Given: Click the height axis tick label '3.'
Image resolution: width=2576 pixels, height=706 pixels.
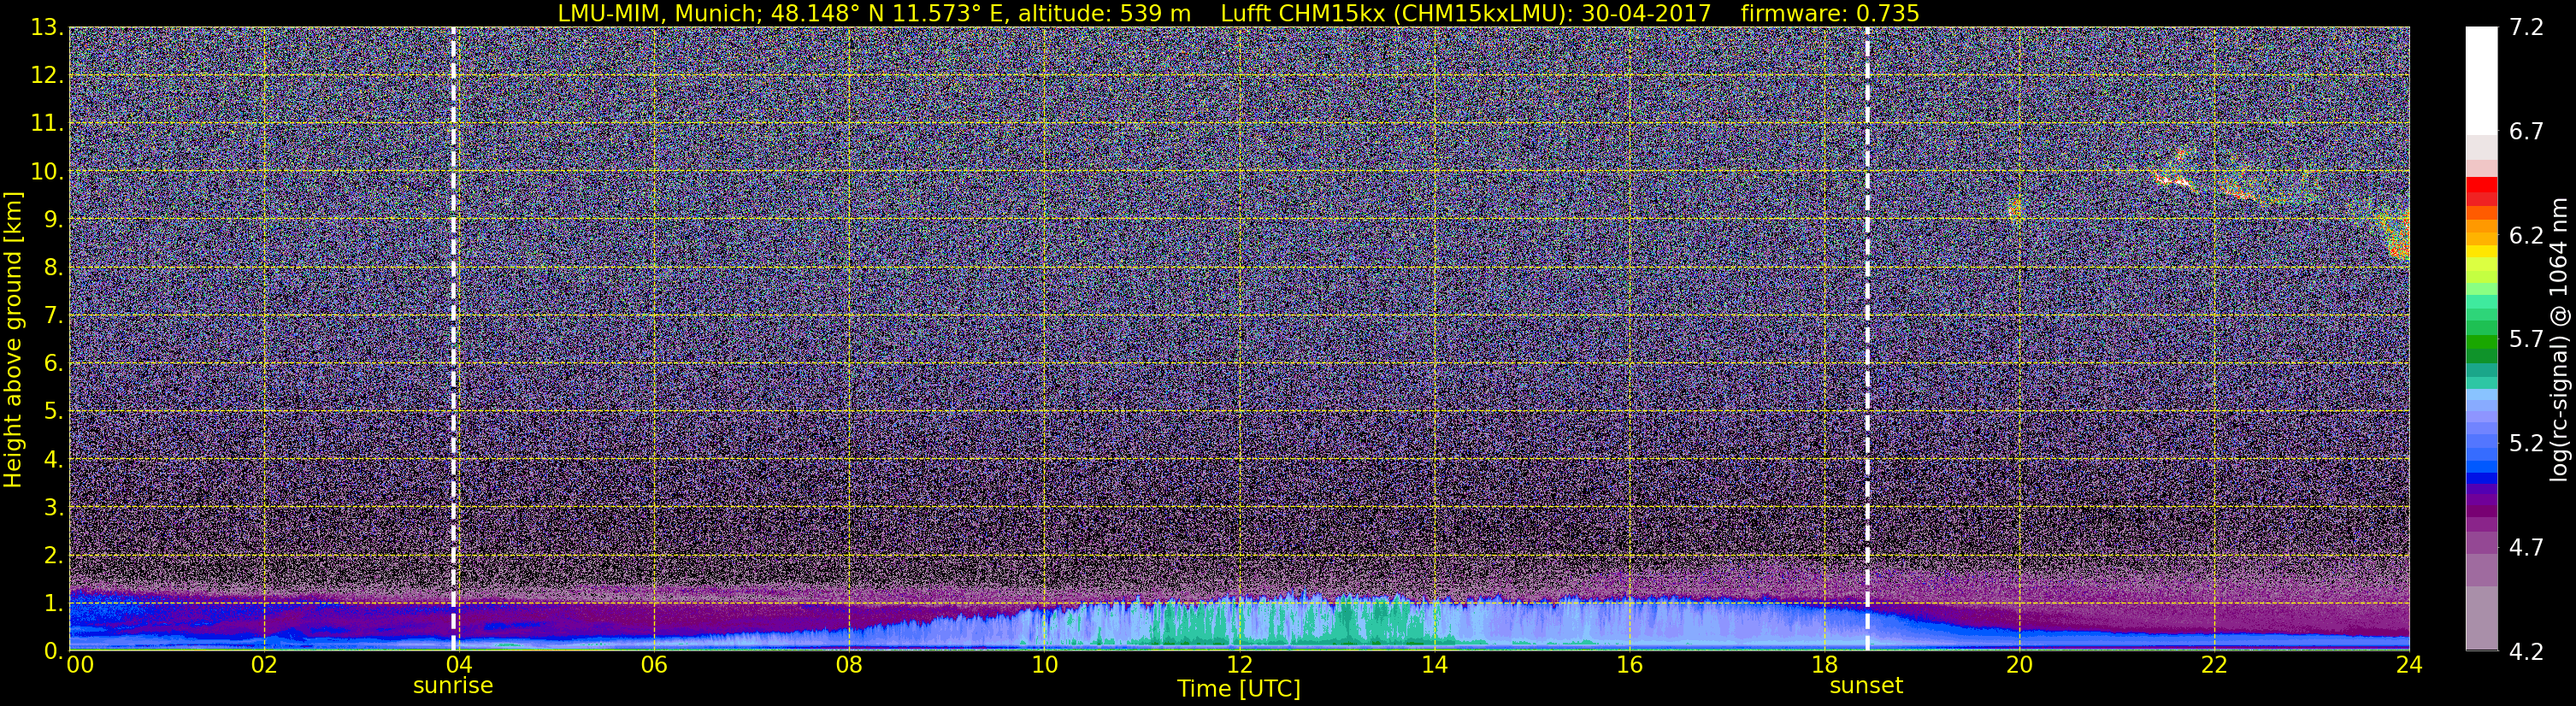Looking at the screenshot, I should (x=54, y=507).
